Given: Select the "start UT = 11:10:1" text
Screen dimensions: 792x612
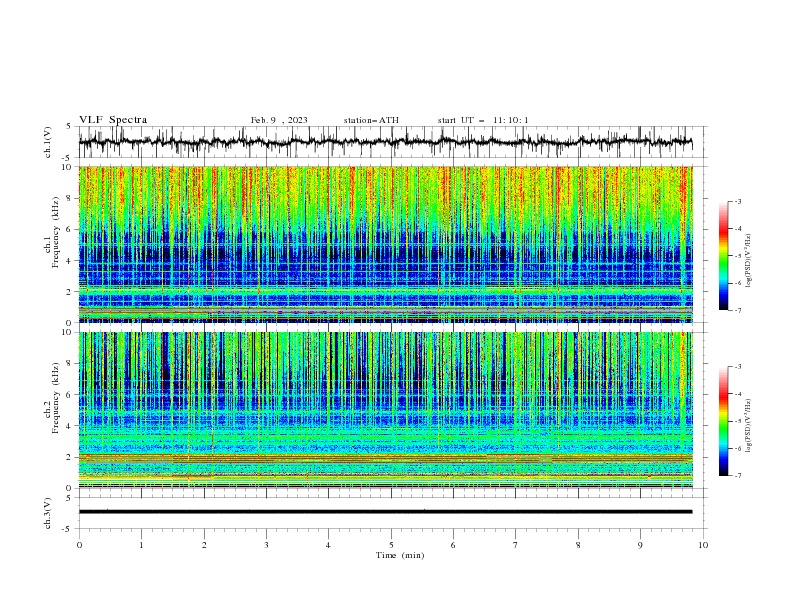Looking at the screenshot, I should [483, 120].
